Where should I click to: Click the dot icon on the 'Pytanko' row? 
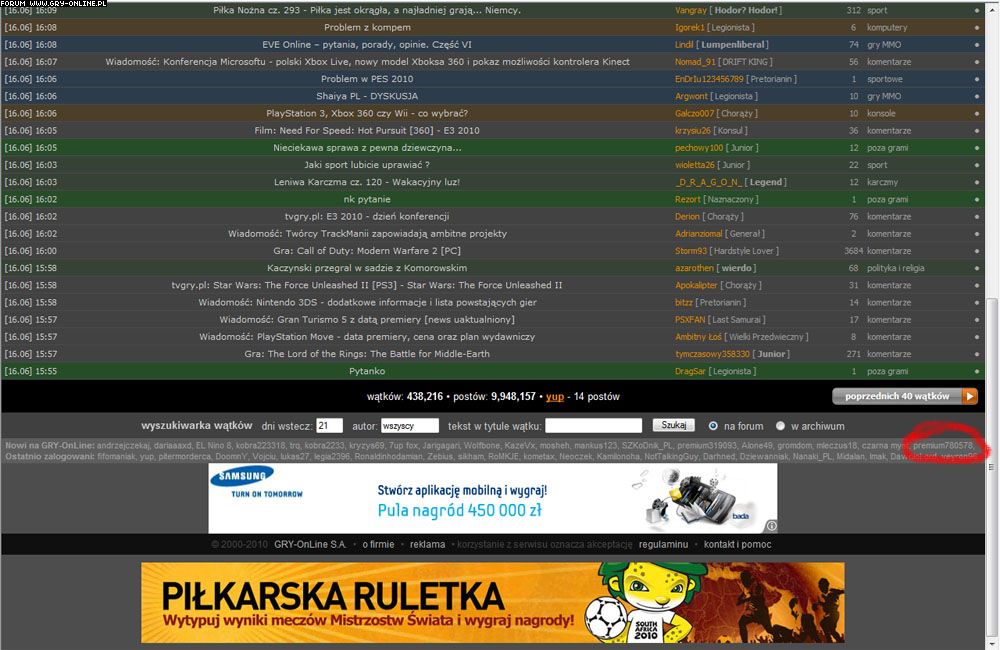pyautogui.click(x=976, y=371)
